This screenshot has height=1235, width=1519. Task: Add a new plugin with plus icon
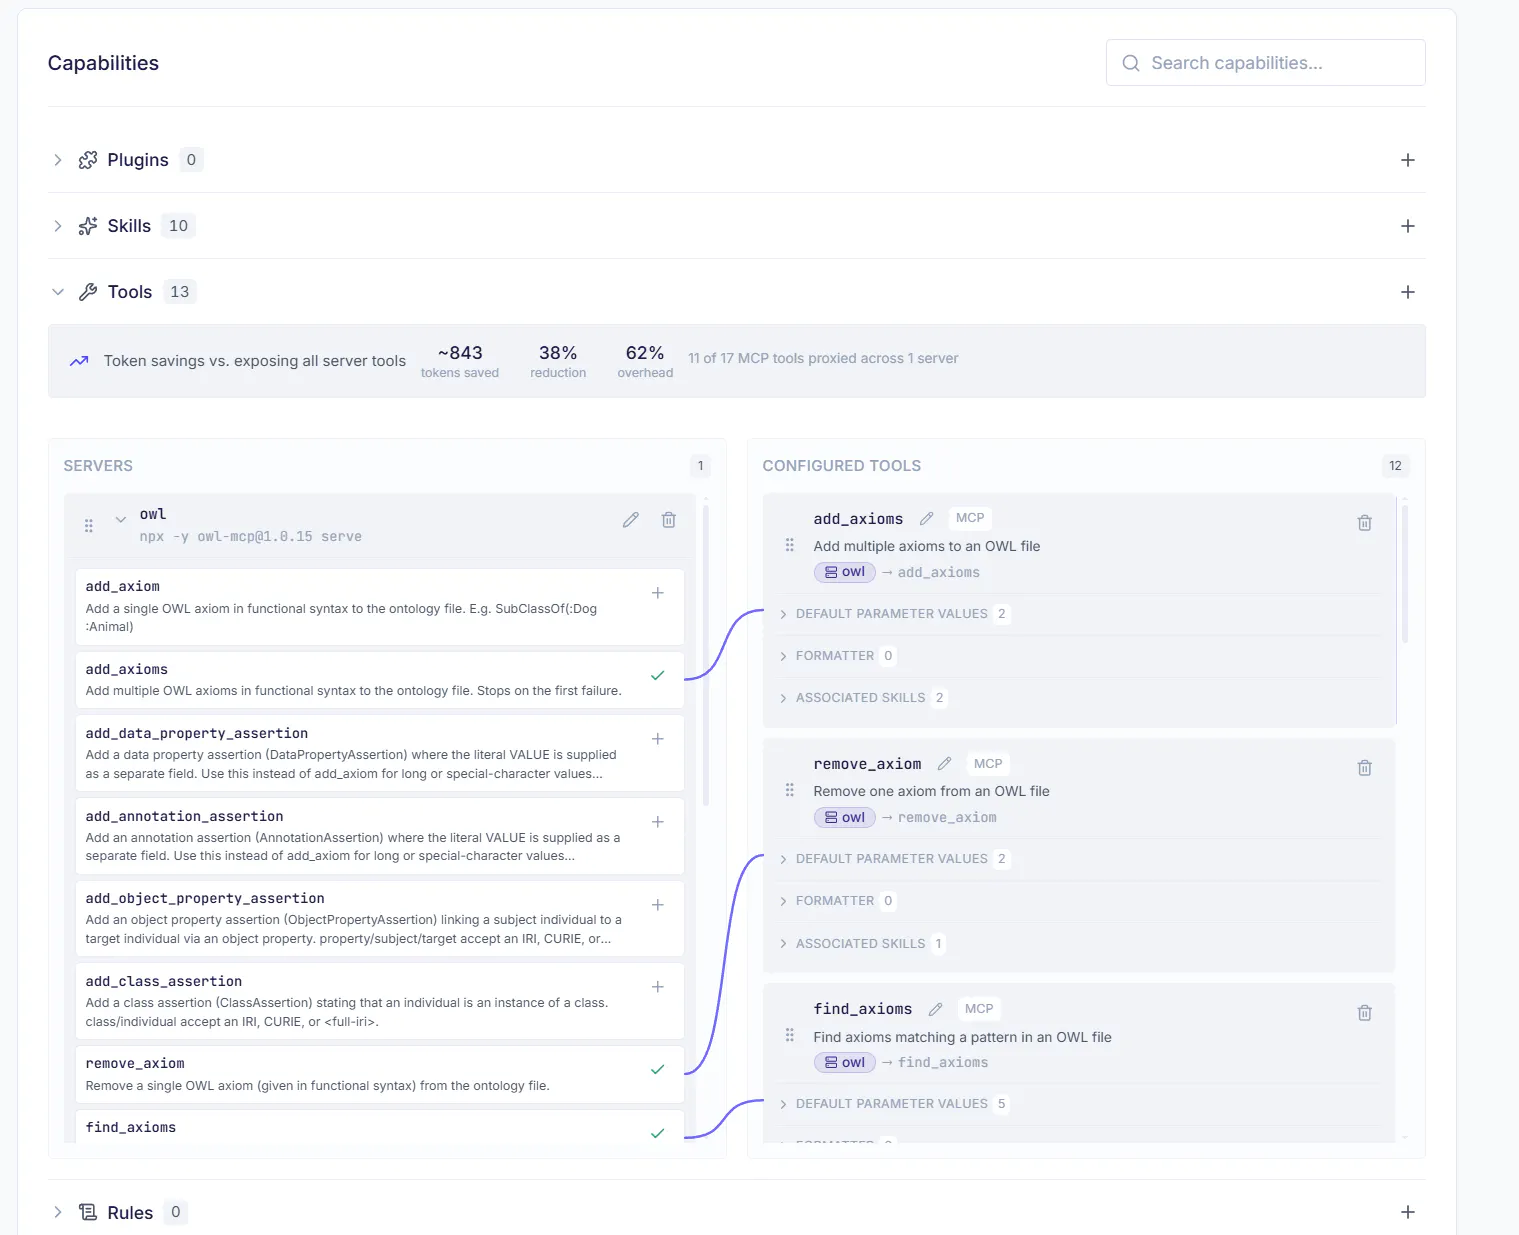click(1408, 160)
